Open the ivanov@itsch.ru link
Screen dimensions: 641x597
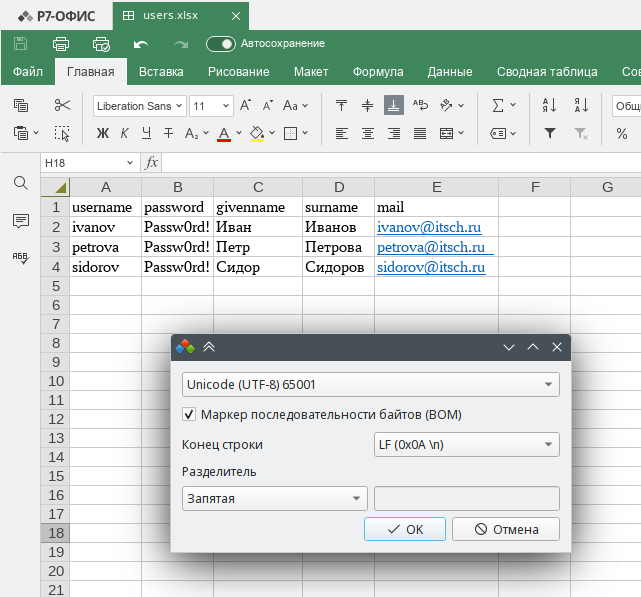429,227
